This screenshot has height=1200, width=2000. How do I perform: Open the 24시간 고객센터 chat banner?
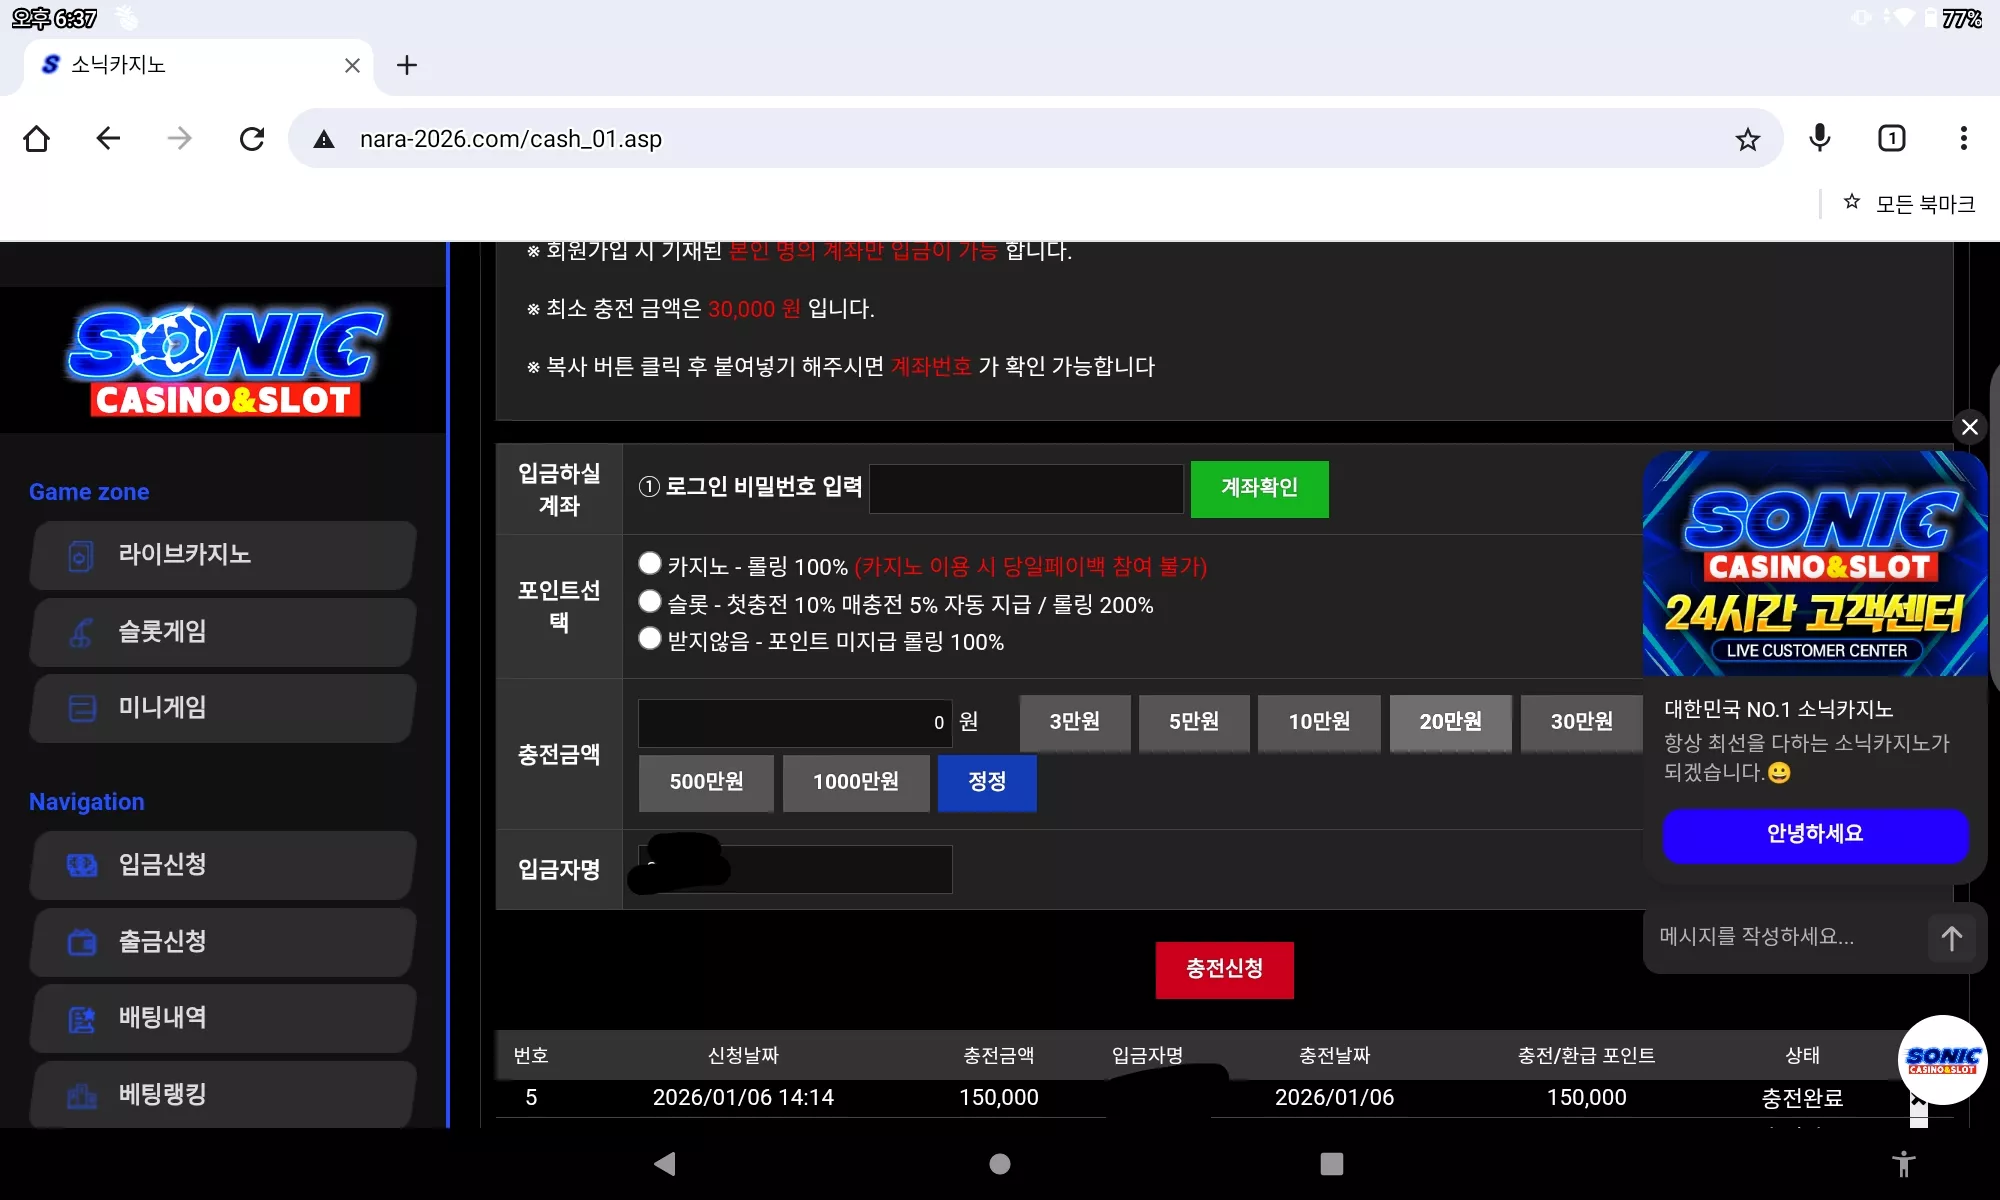pyautogui.click(x=1815, y=564)
